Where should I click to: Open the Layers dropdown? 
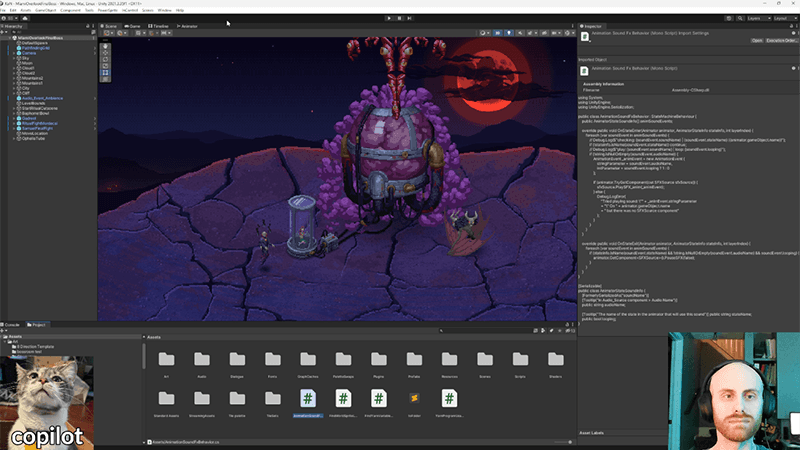(x=759, y=18)
